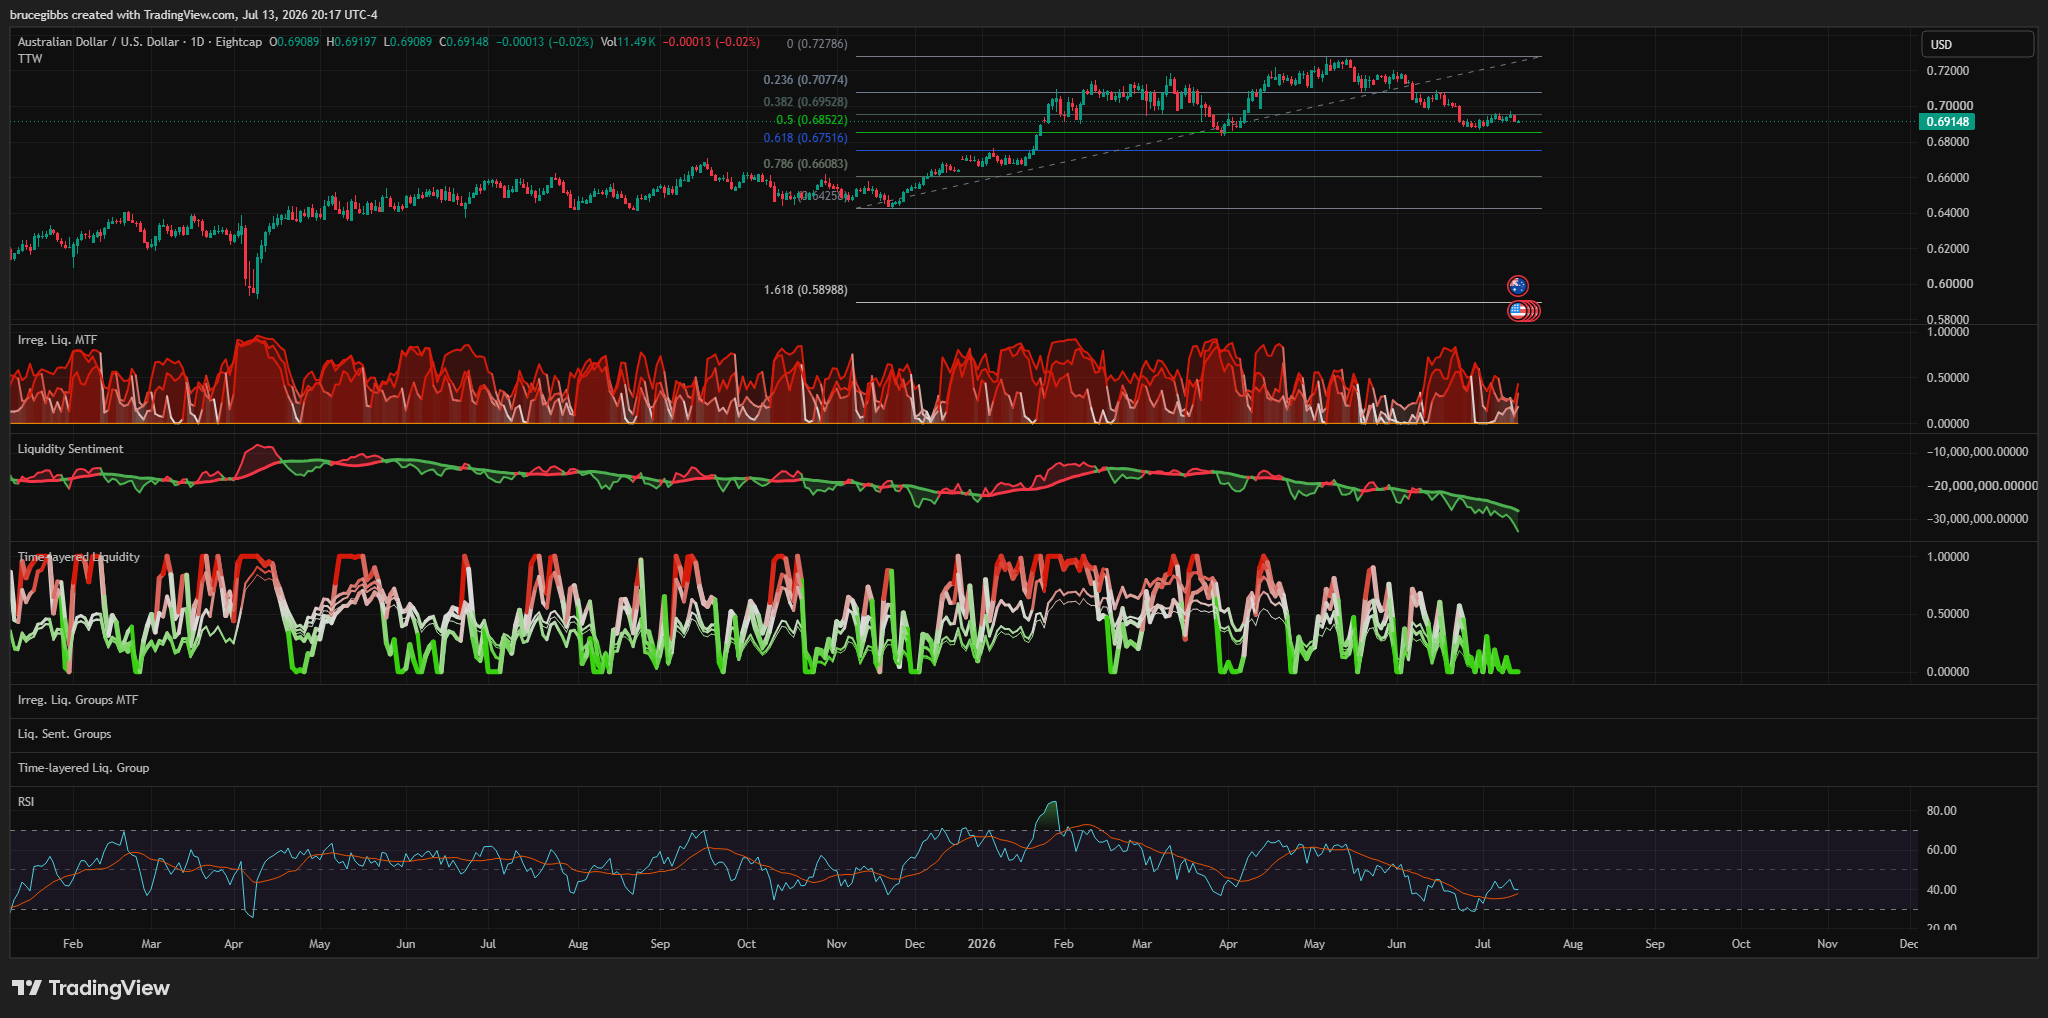The image size is (2048, 1018).
Task: Select the Australian Dollar / U.S. Dollar symbol title
Action: (98, 42)
